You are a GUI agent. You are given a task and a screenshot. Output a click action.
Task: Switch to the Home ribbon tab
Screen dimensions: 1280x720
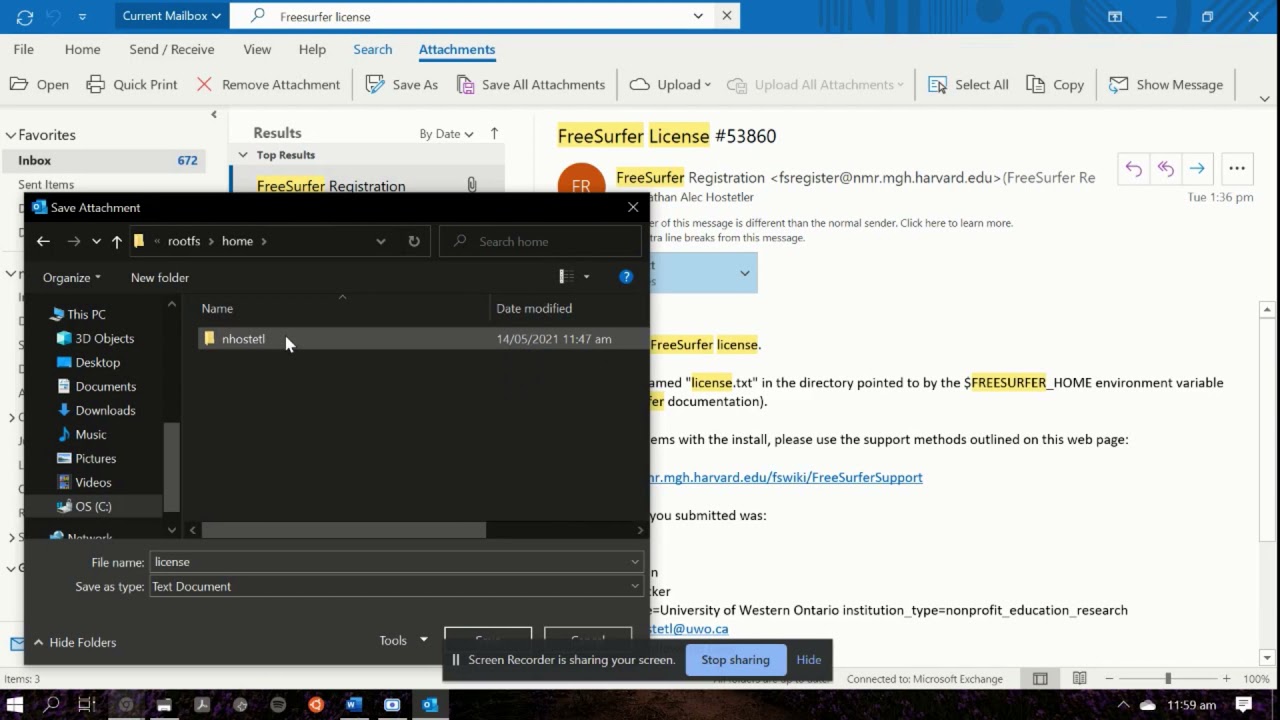[82, 49]
